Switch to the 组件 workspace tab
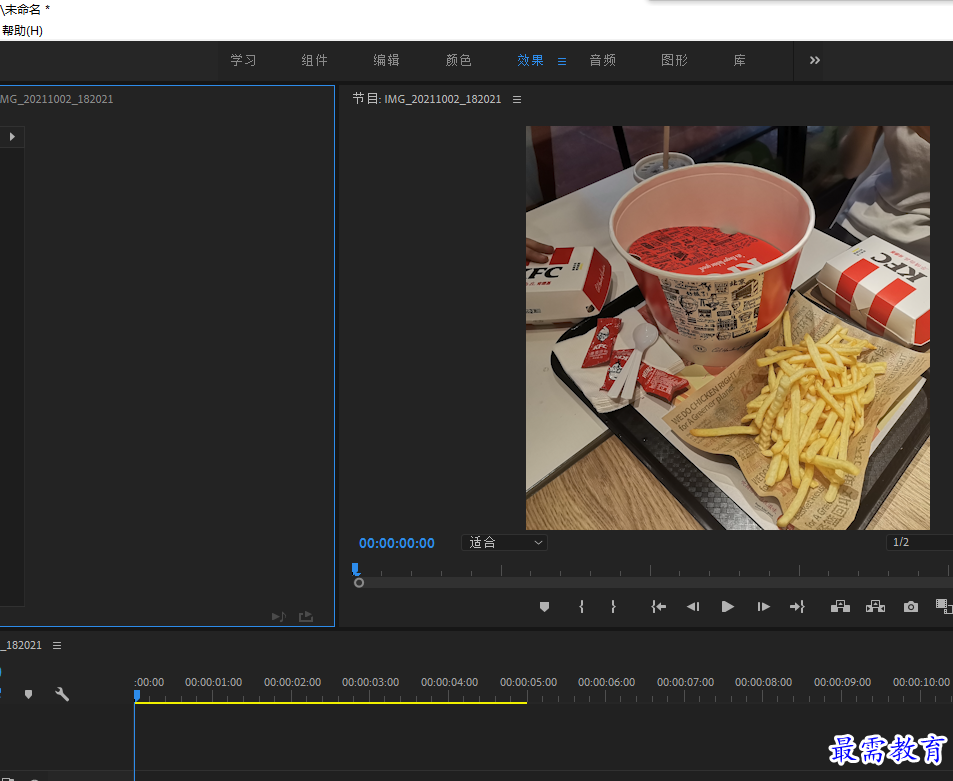Viewport: 953px width, 781px height. click(314, 60)
